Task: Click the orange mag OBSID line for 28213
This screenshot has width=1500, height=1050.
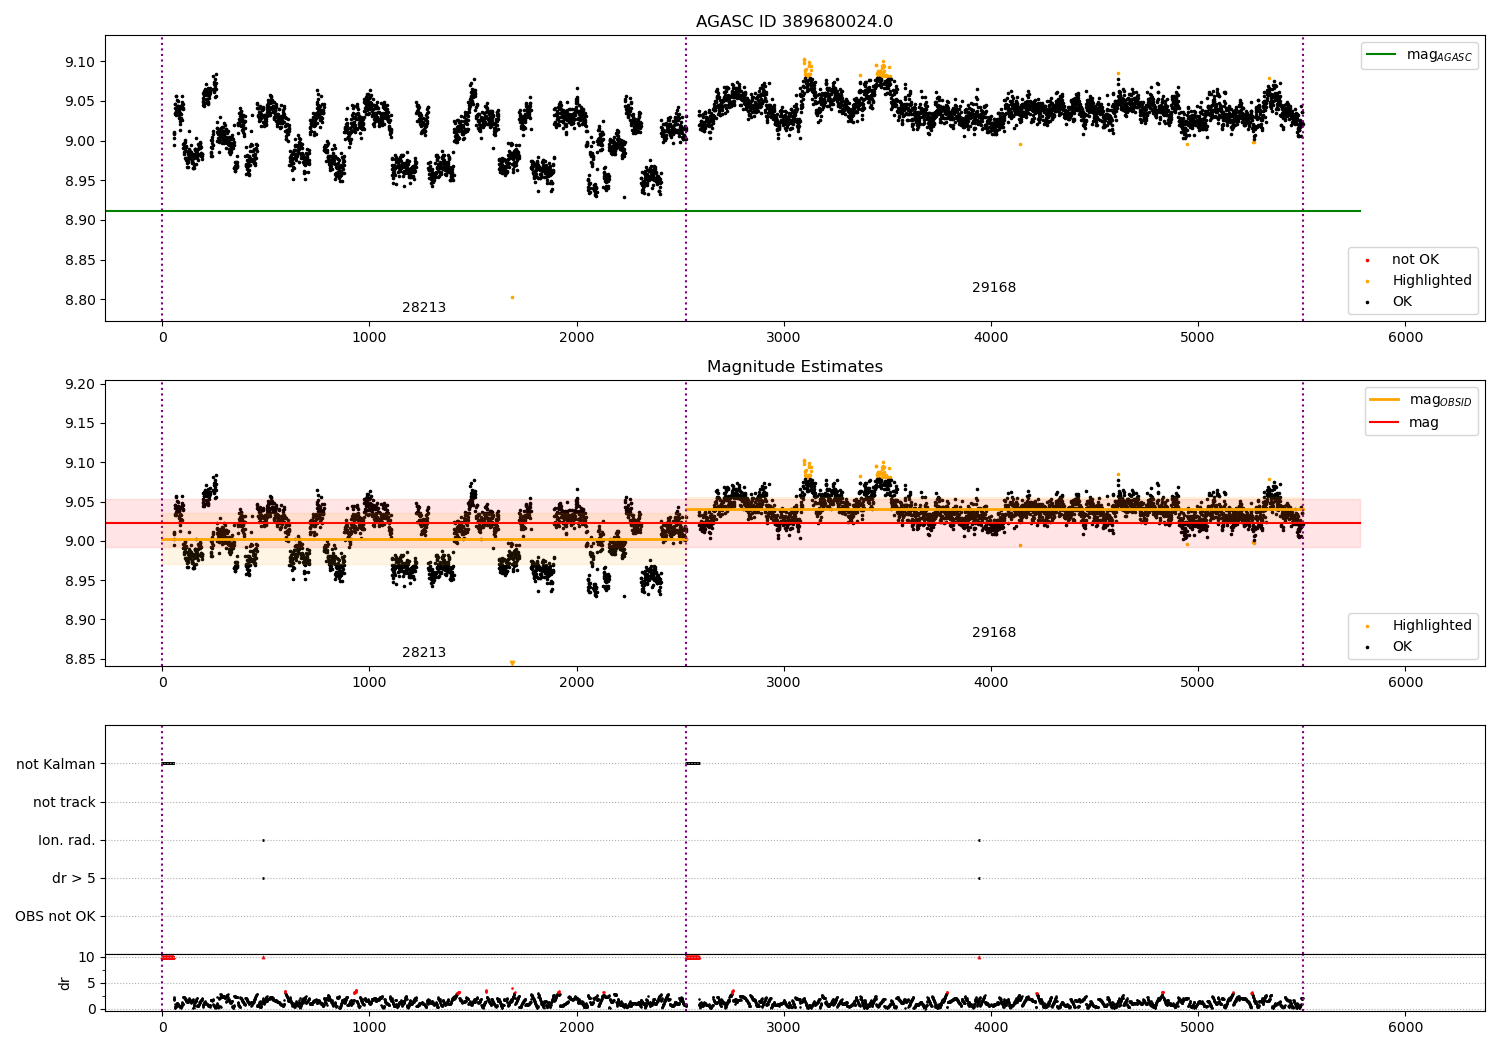Action: coord(424,539)
